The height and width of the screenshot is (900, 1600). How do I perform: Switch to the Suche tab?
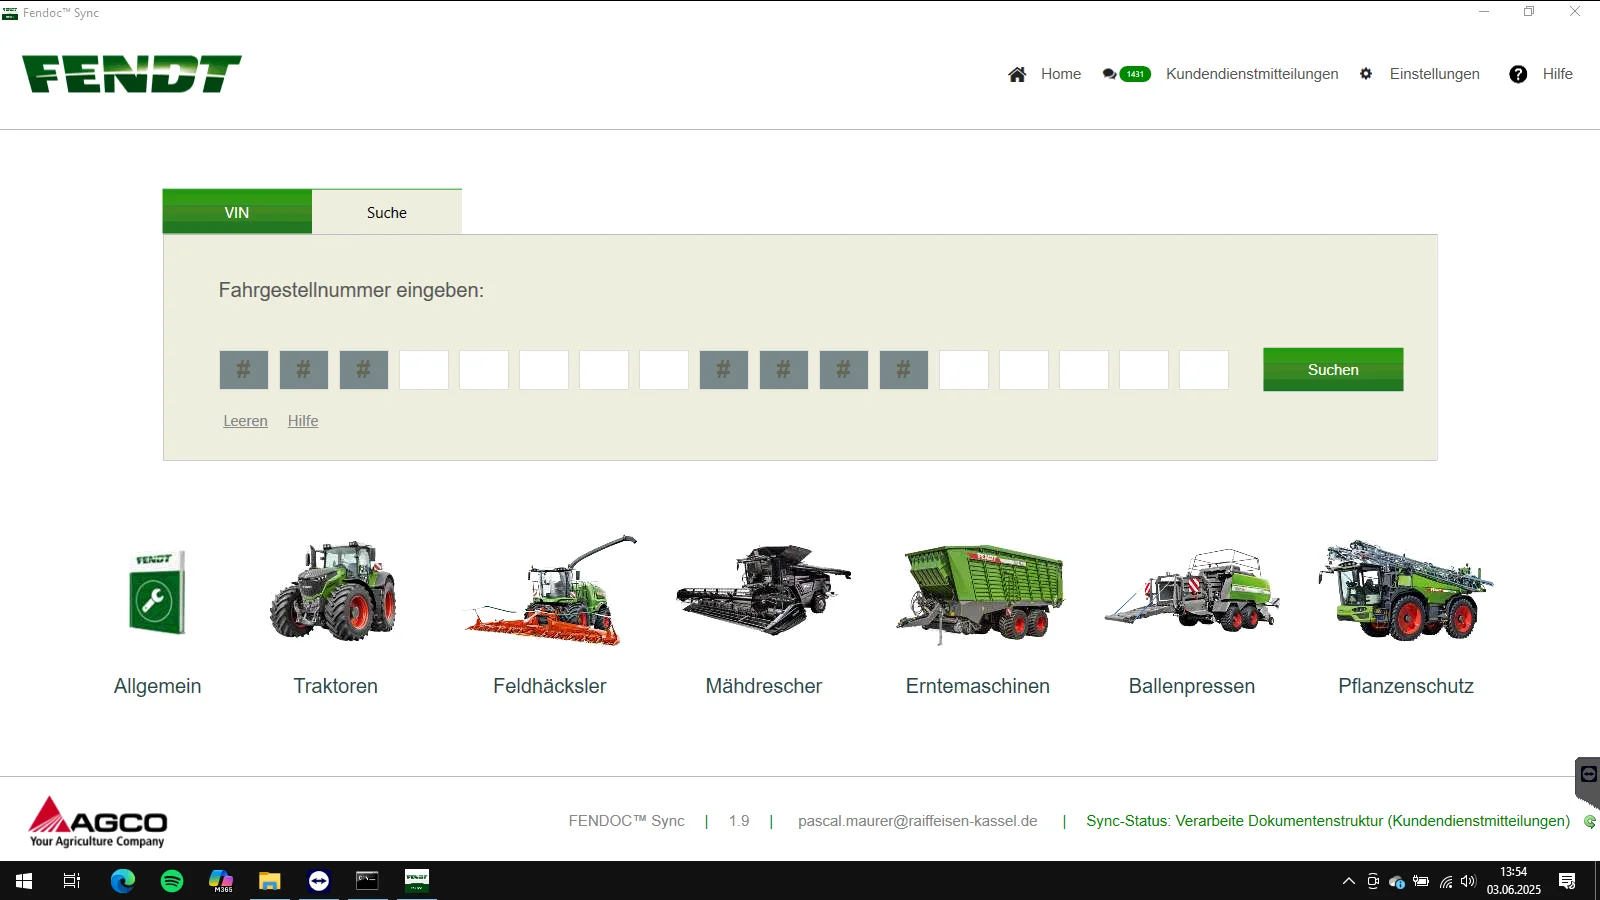coord(386,211)
